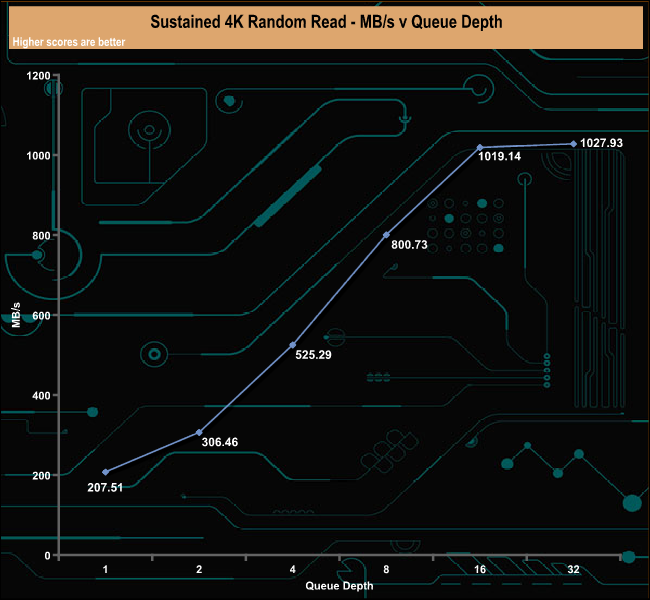
Task: Click the 'Queue Depth' x-axis title
Action: [339, 586]
